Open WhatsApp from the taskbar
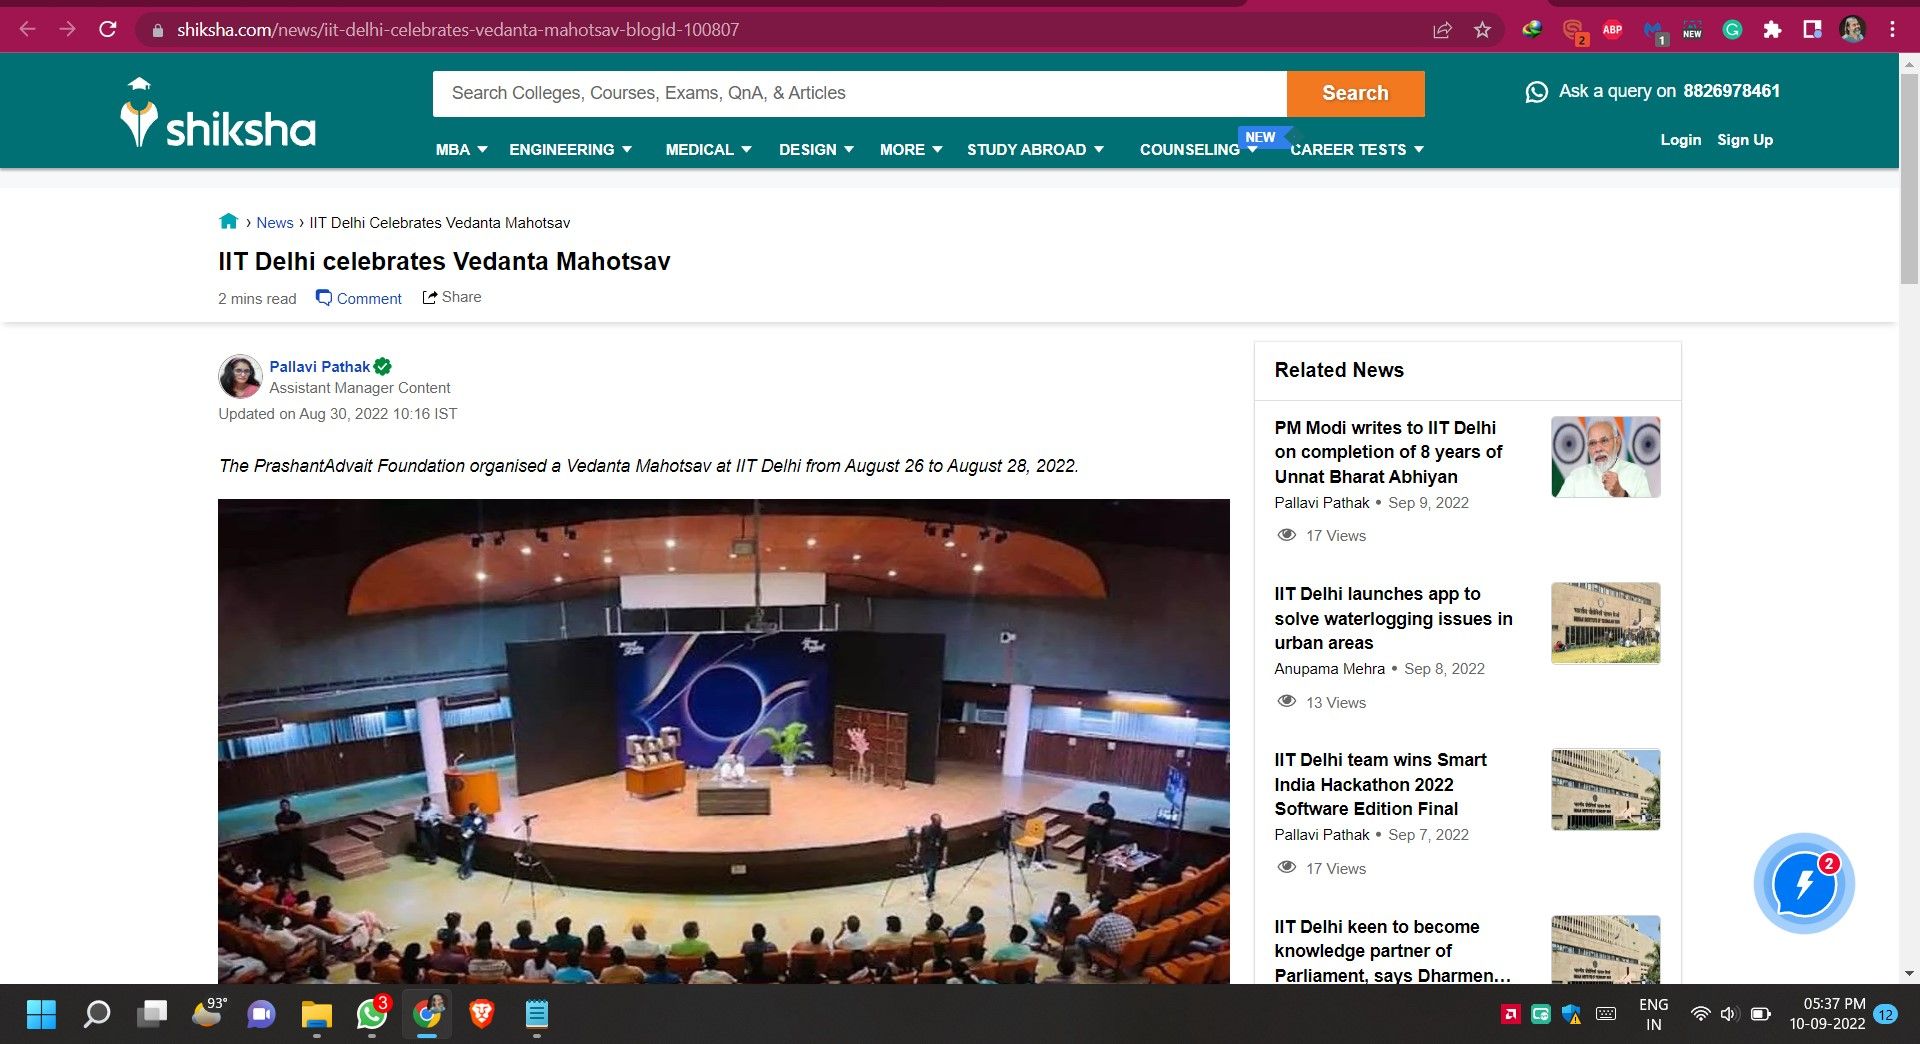The height and width of the screenshot is (1044, 1920). click(x=372, y=1015)
